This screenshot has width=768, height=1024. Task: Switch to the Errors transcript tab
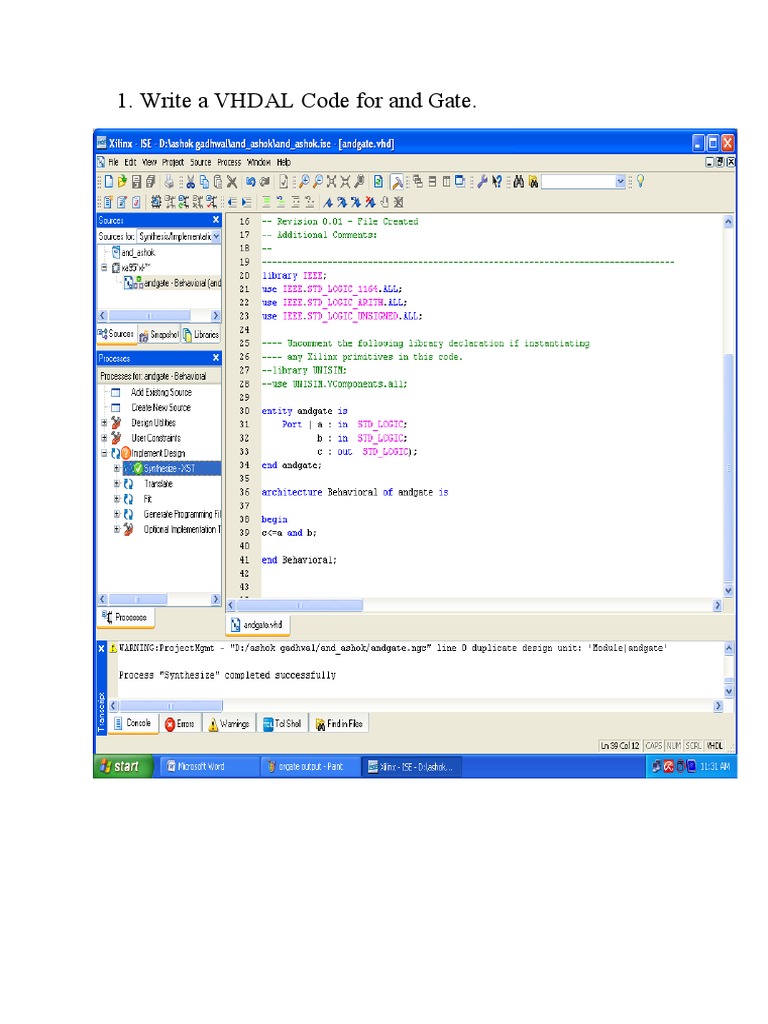point(180,724)
